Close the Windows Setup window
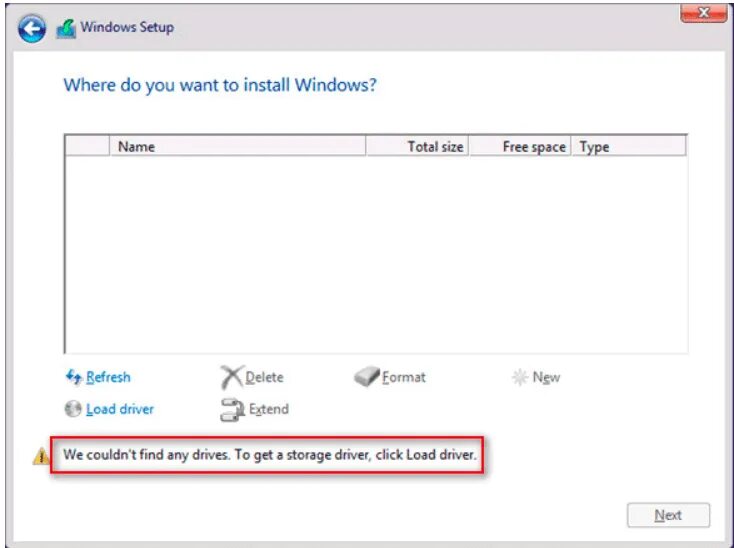The width and height of the screenshot is (734, 548). (703, 13)
